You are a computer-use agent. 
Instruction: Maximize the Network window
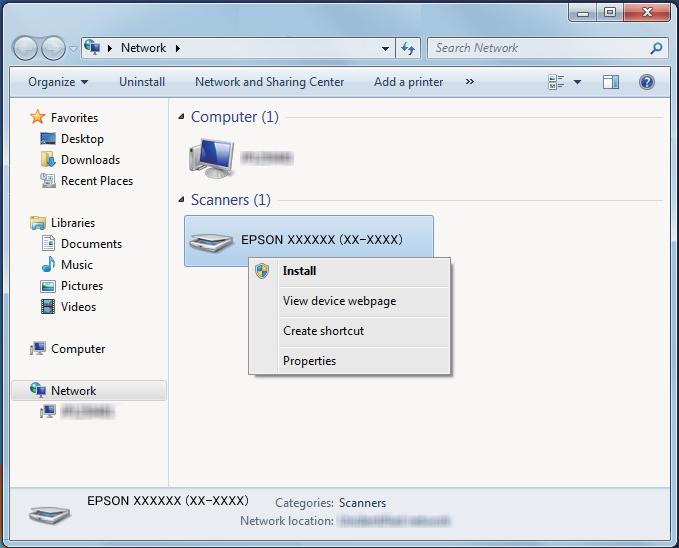[610, 13]
